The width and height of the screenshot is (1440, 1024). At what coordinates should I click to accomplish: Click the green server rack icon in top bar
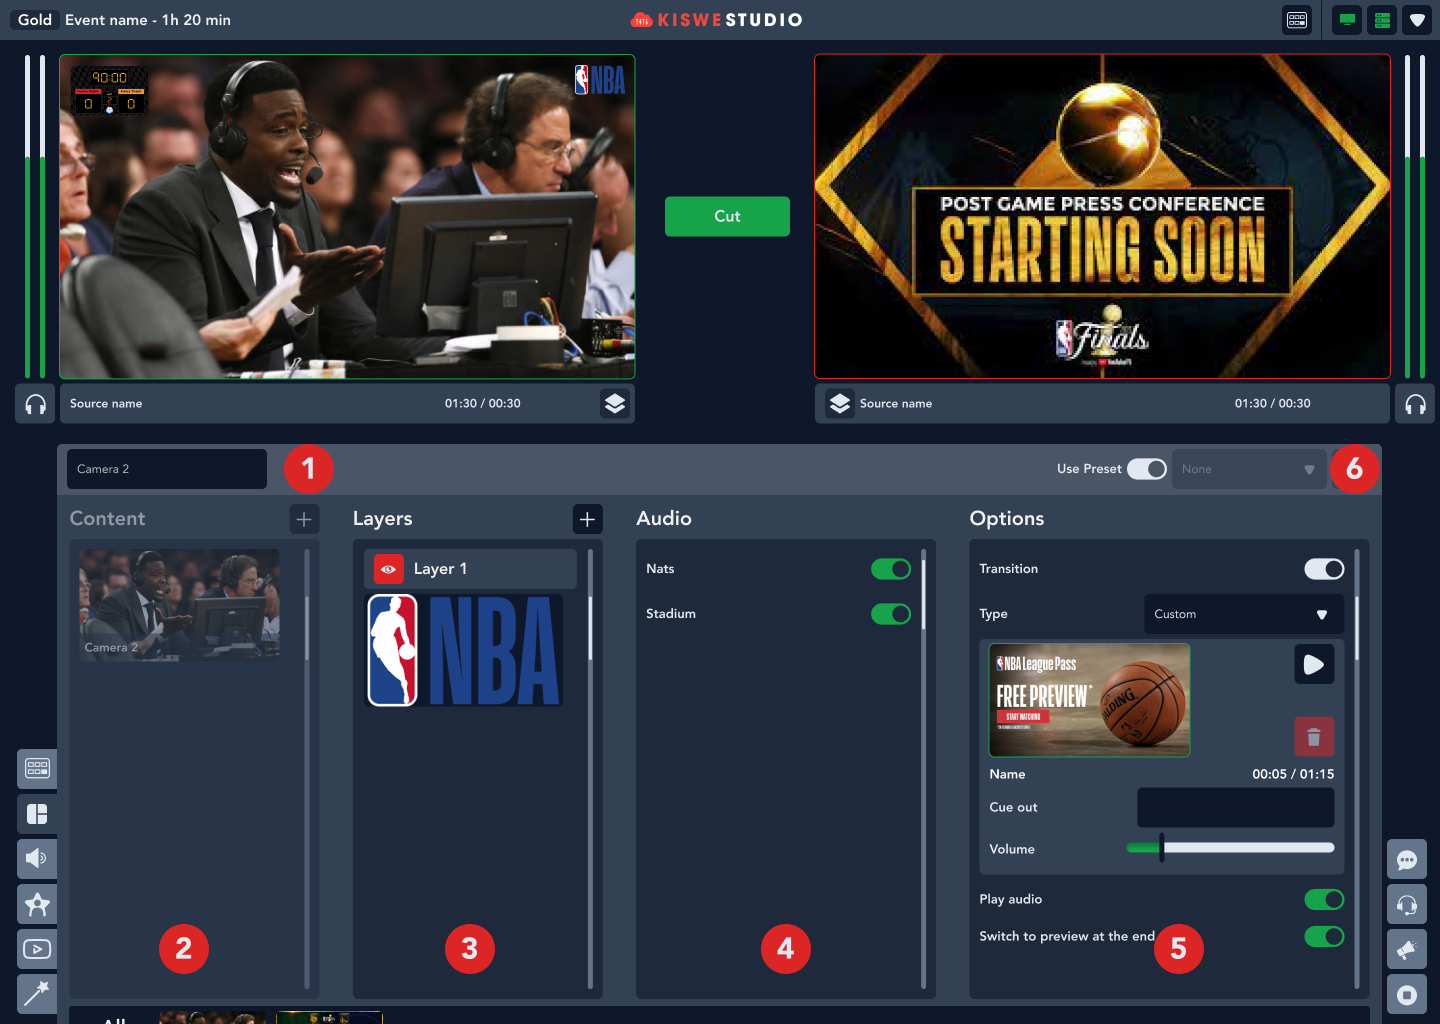(1383, 20)
